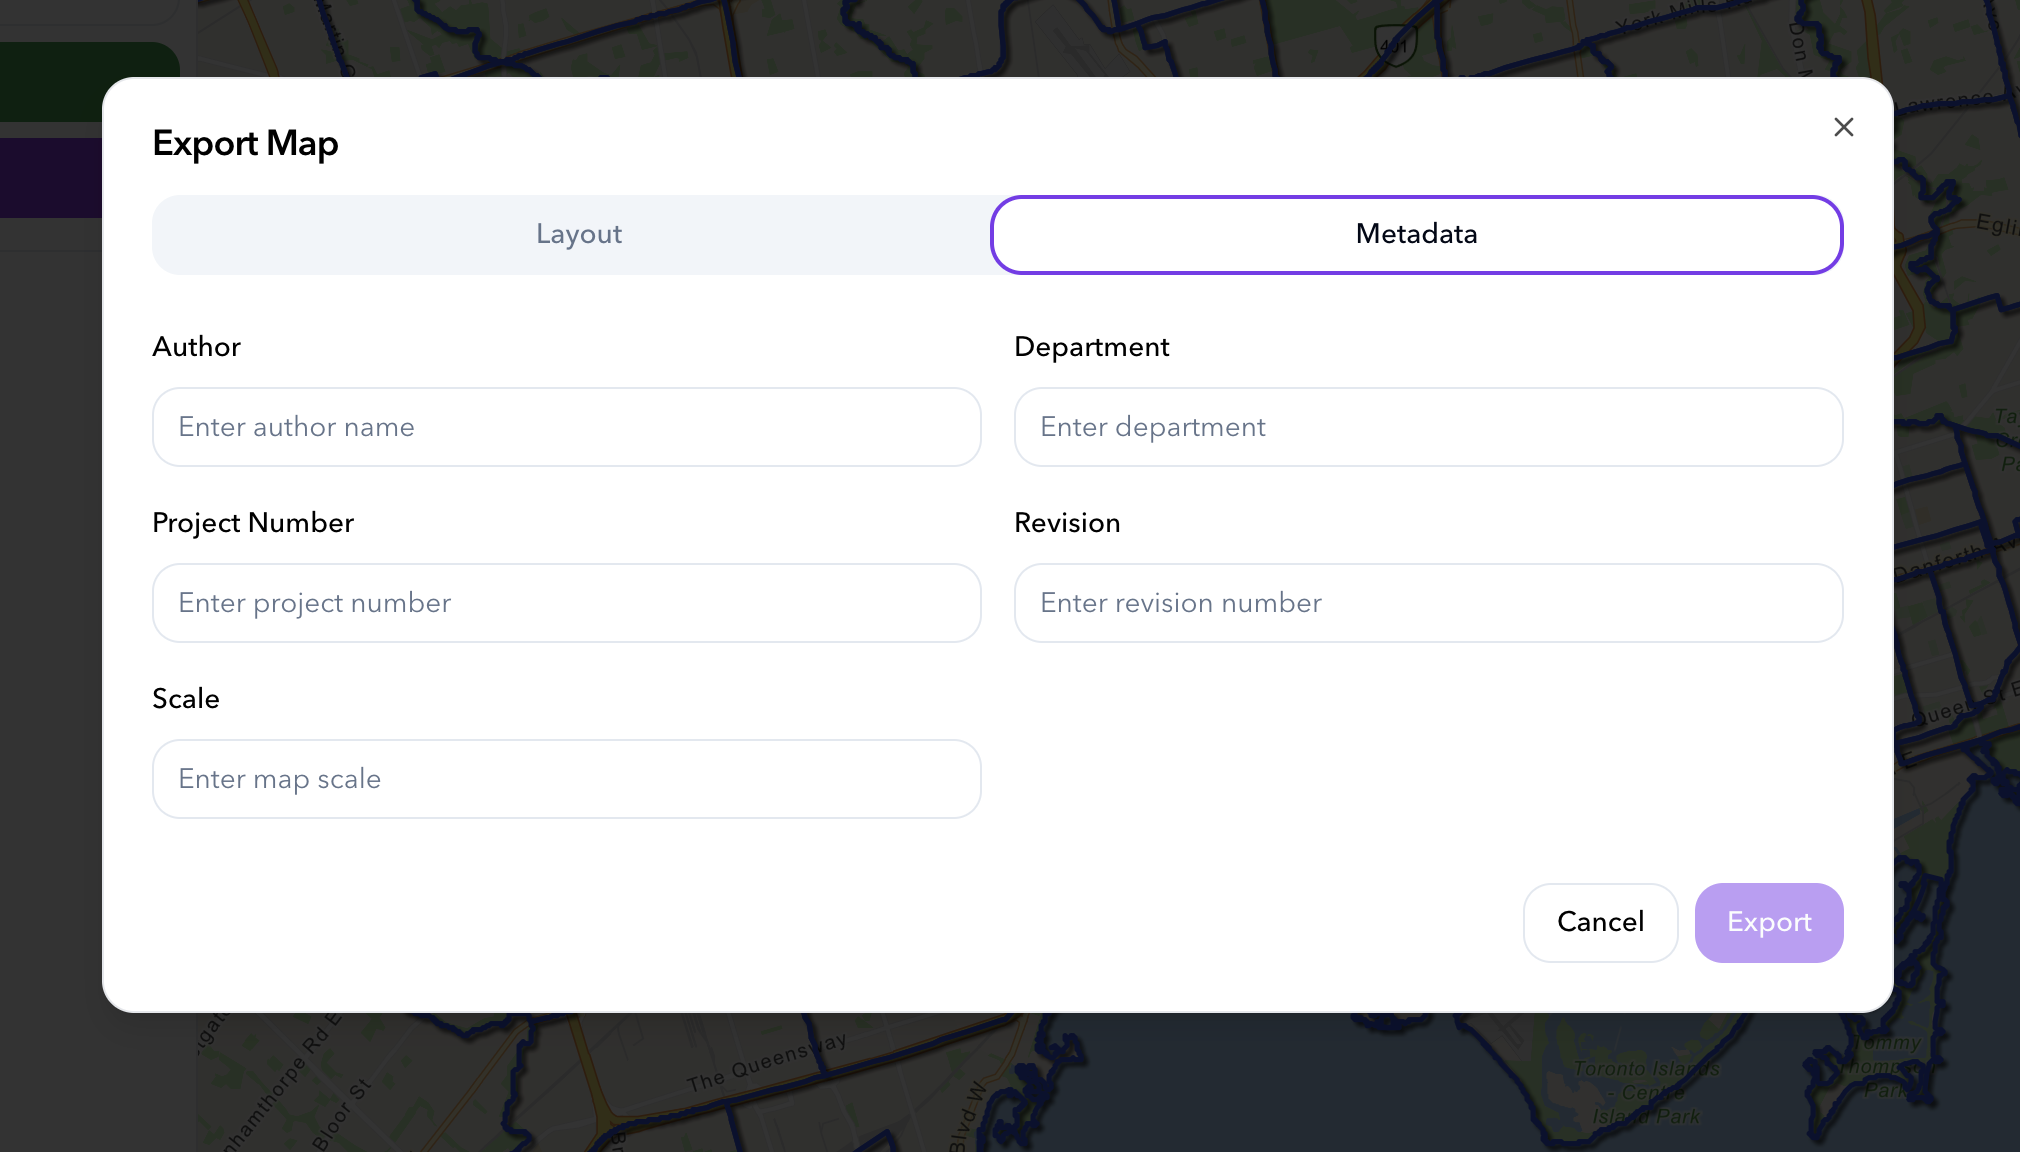
Task: Click the Scale heading in the dialog
Action: point(185,698)
